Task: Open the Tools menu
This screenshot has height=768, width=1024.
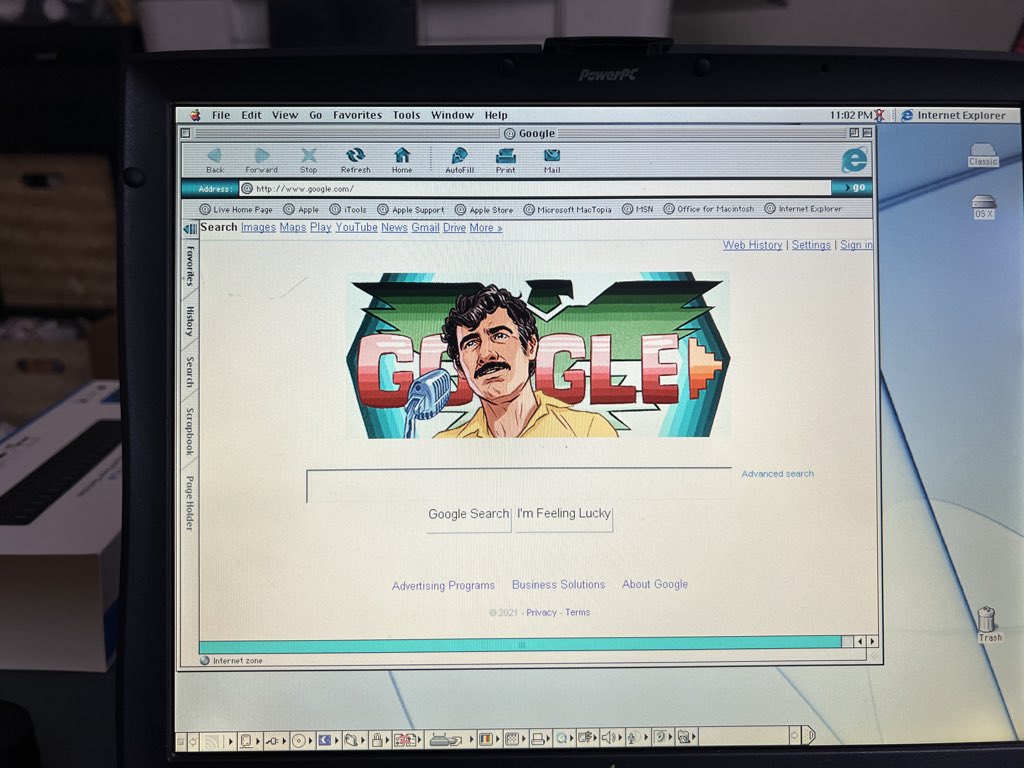Action: (406, 115)
